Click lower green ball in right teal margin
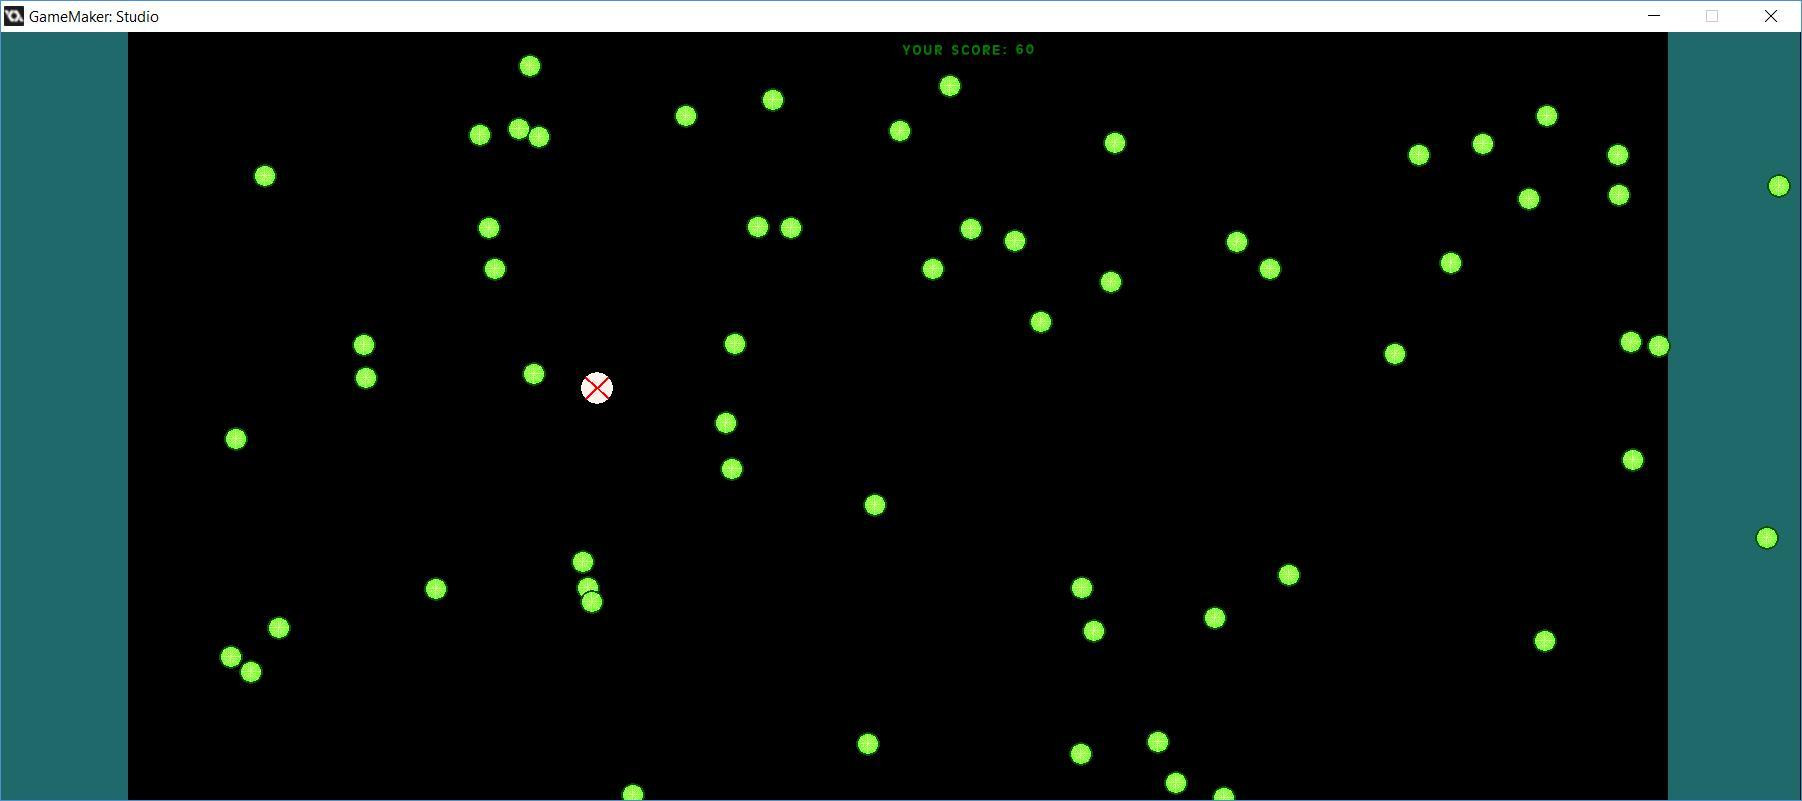The height and width of the screenshot is (801, 1802). [1767, 538]
